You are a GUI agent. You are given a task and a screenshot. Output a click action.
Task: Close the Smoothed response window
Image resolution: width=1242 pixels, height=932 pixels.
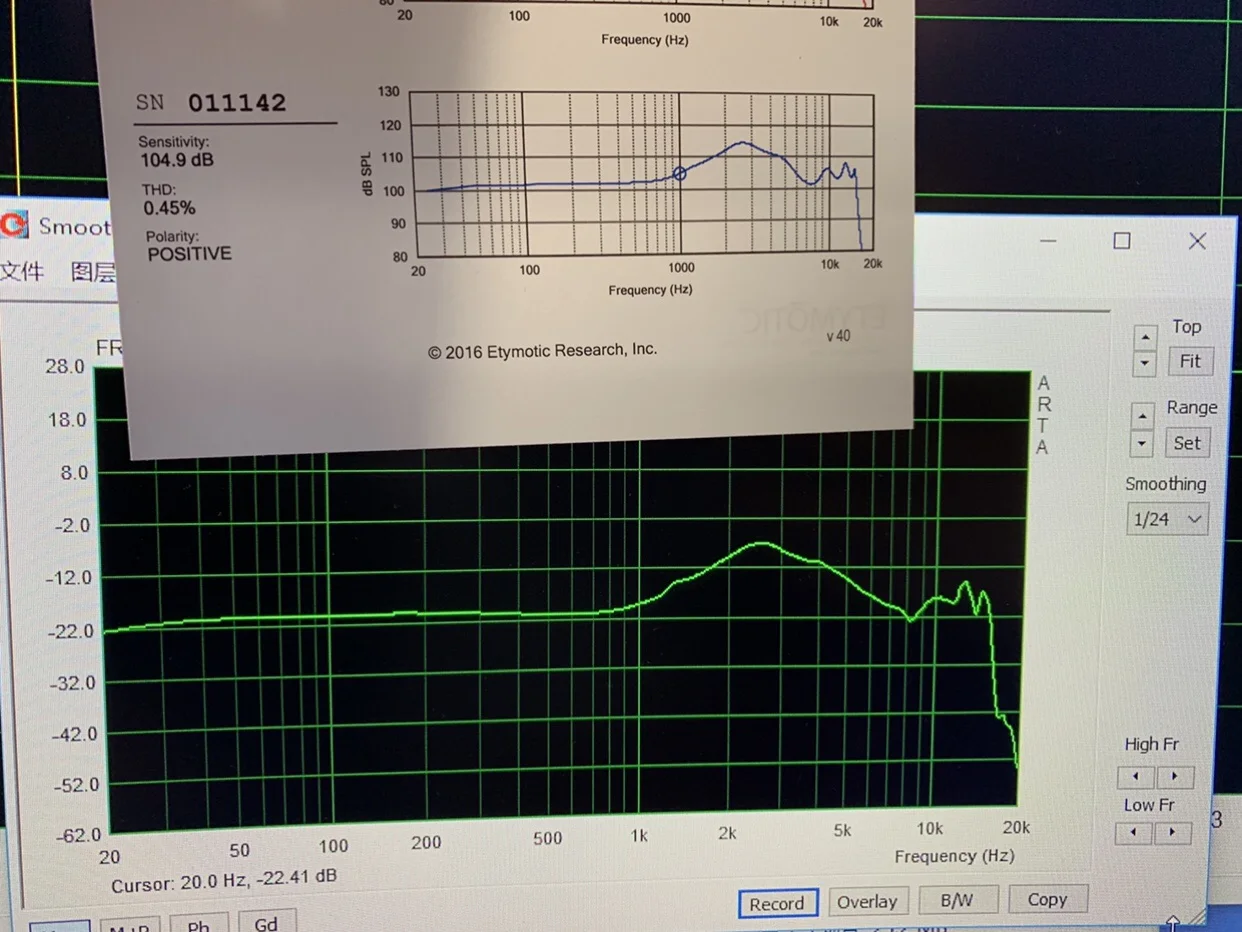(1197, 241)
